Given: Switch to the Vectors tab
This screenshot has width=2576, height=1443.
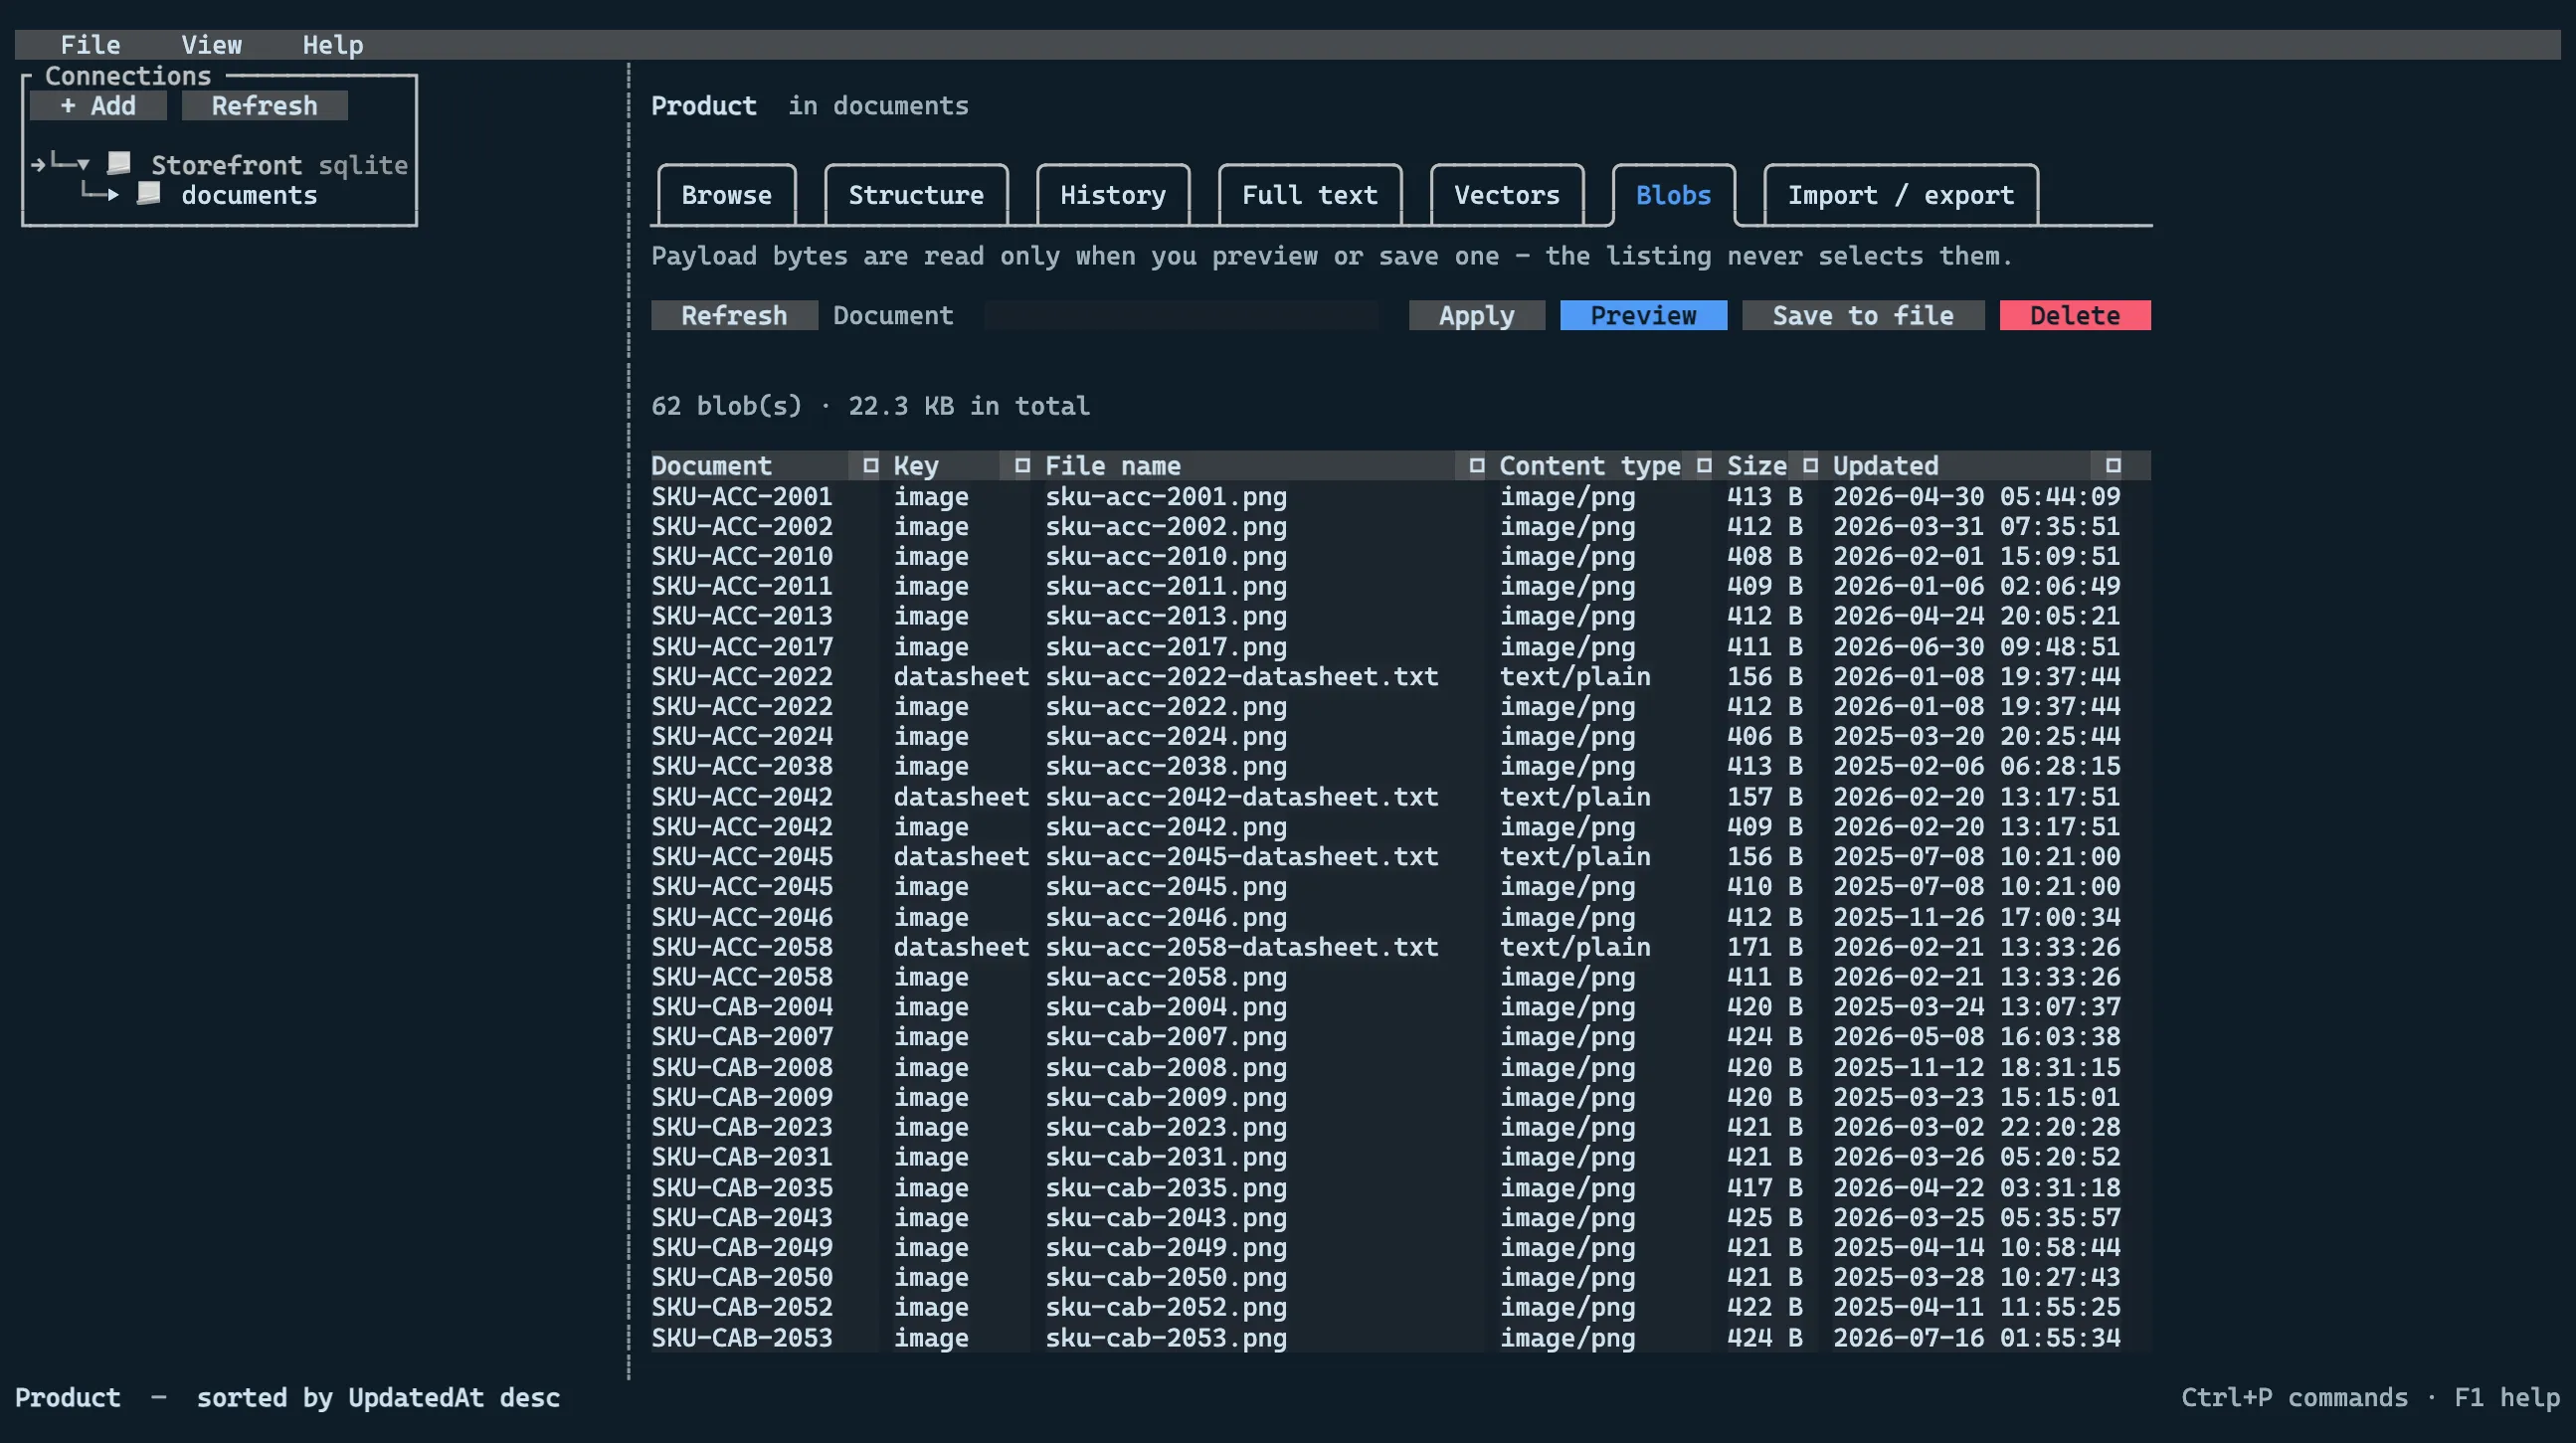Looking at the screenshot, I should (x=1507, y=195).
